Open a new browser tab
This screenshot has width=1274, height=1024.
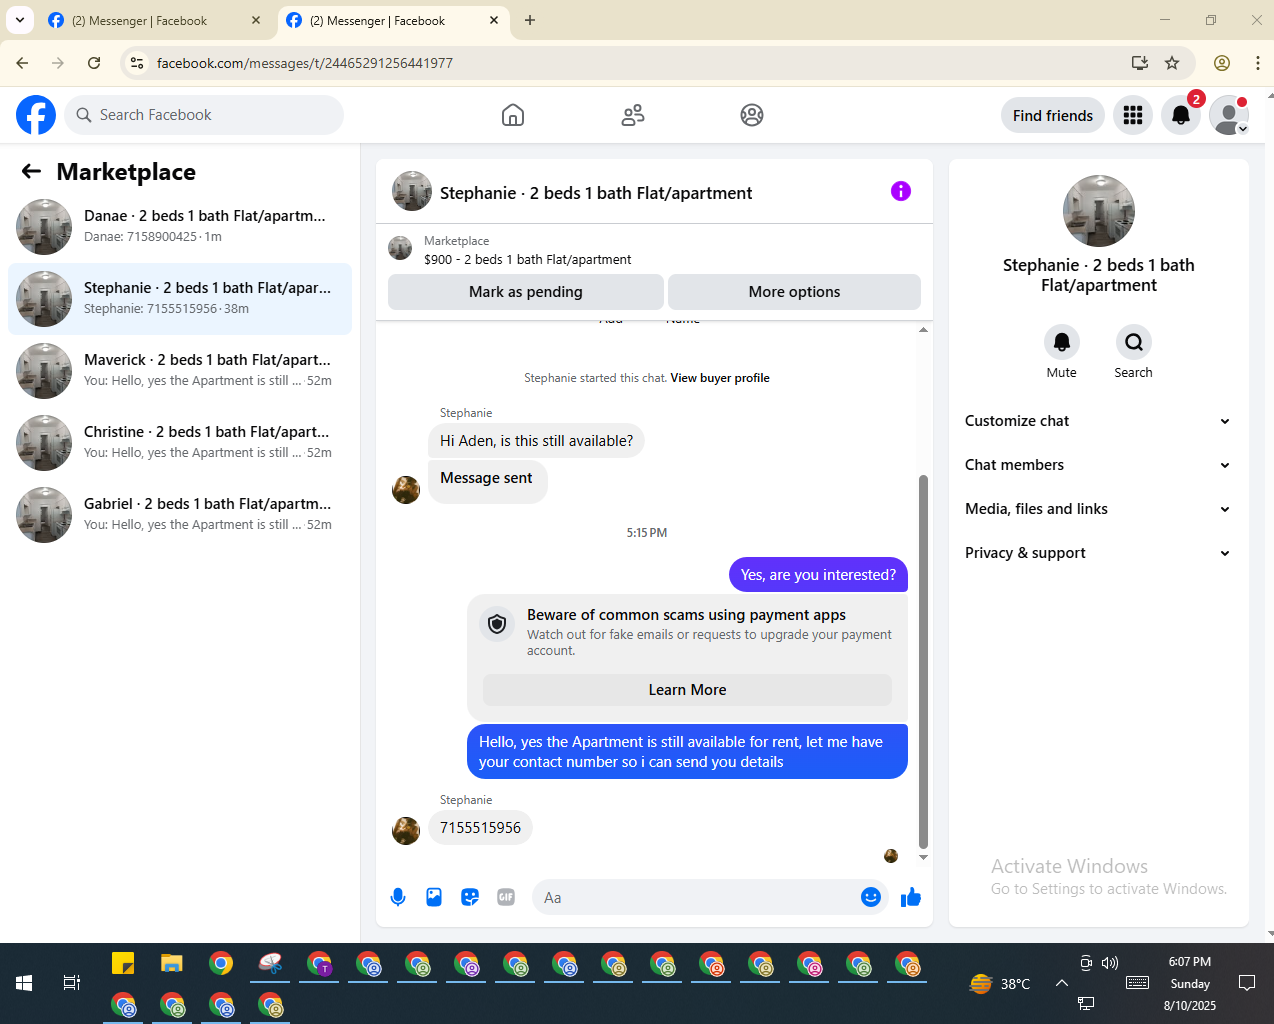pyautogui.click(x=530, y=20)
